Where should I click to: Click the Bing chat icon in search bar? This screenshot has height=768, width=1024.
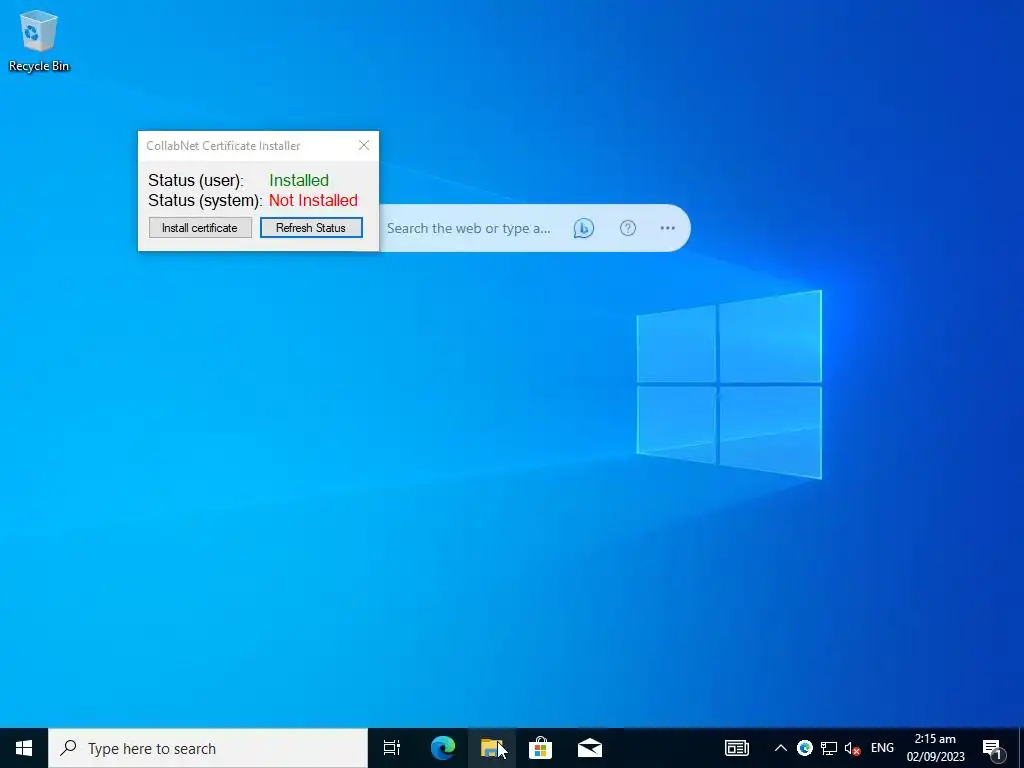click(x=584, y=228)
